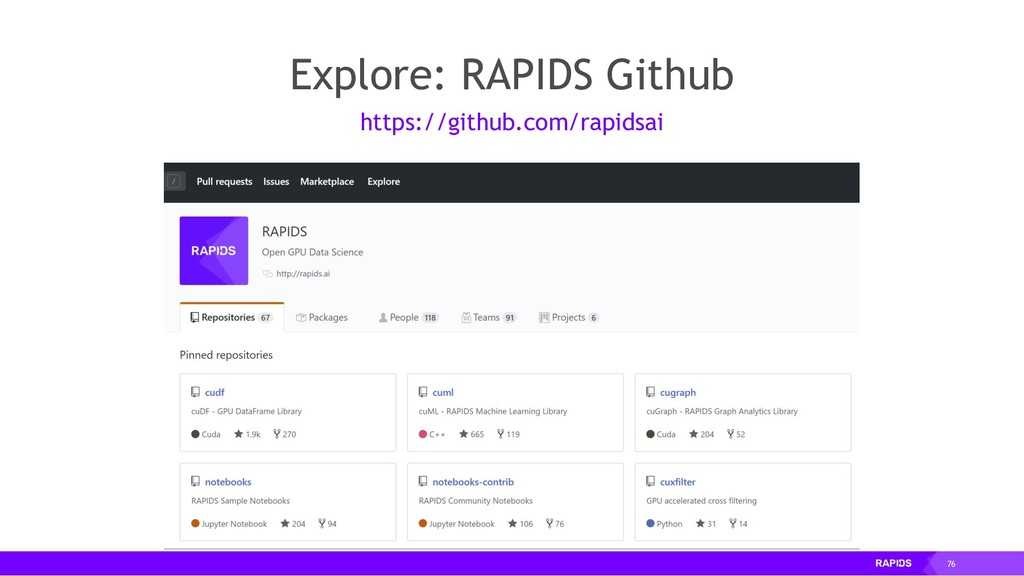Screen dimensions: 1024x576
Task: Switch to the Packages tab
Action: point(322,317)
